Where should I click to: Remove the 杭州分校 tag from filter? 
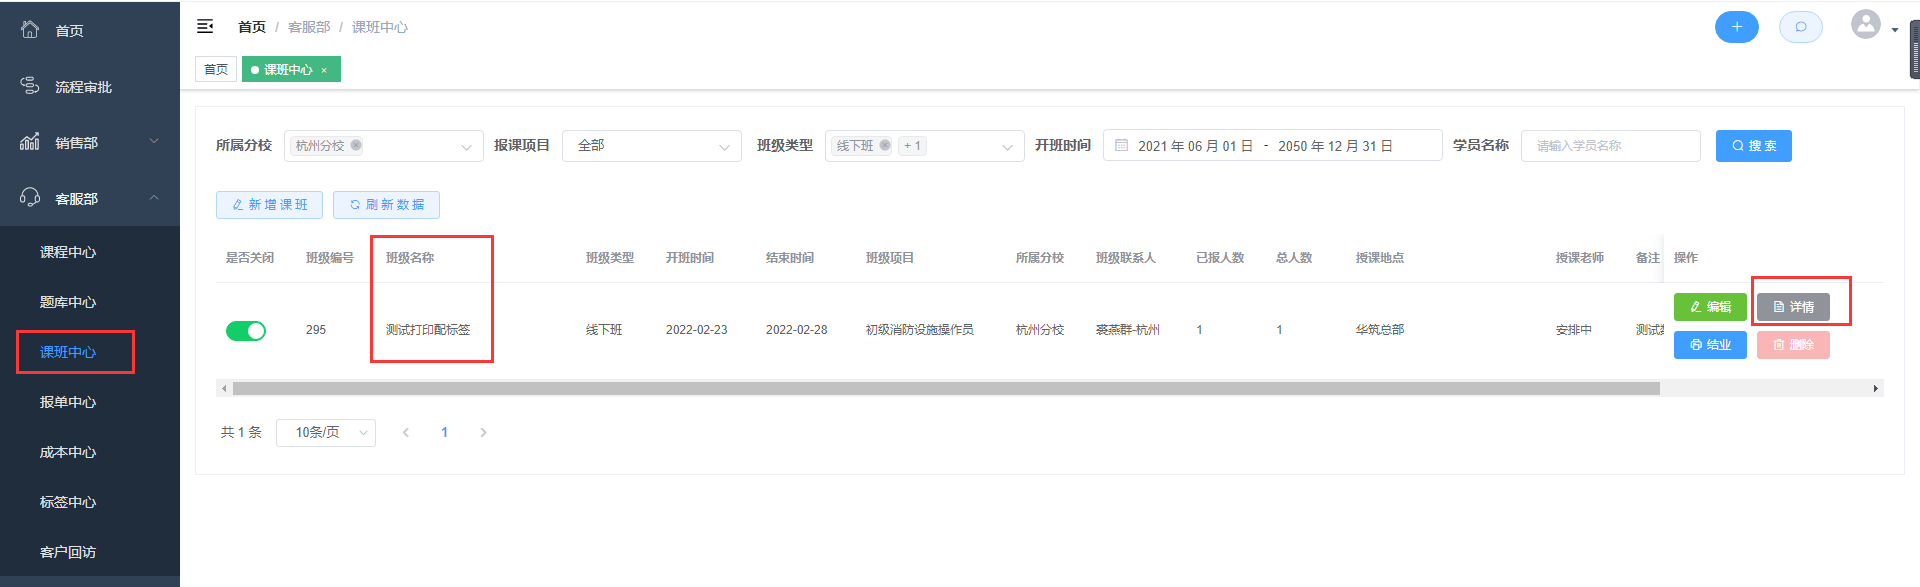[x=356, y=145]
